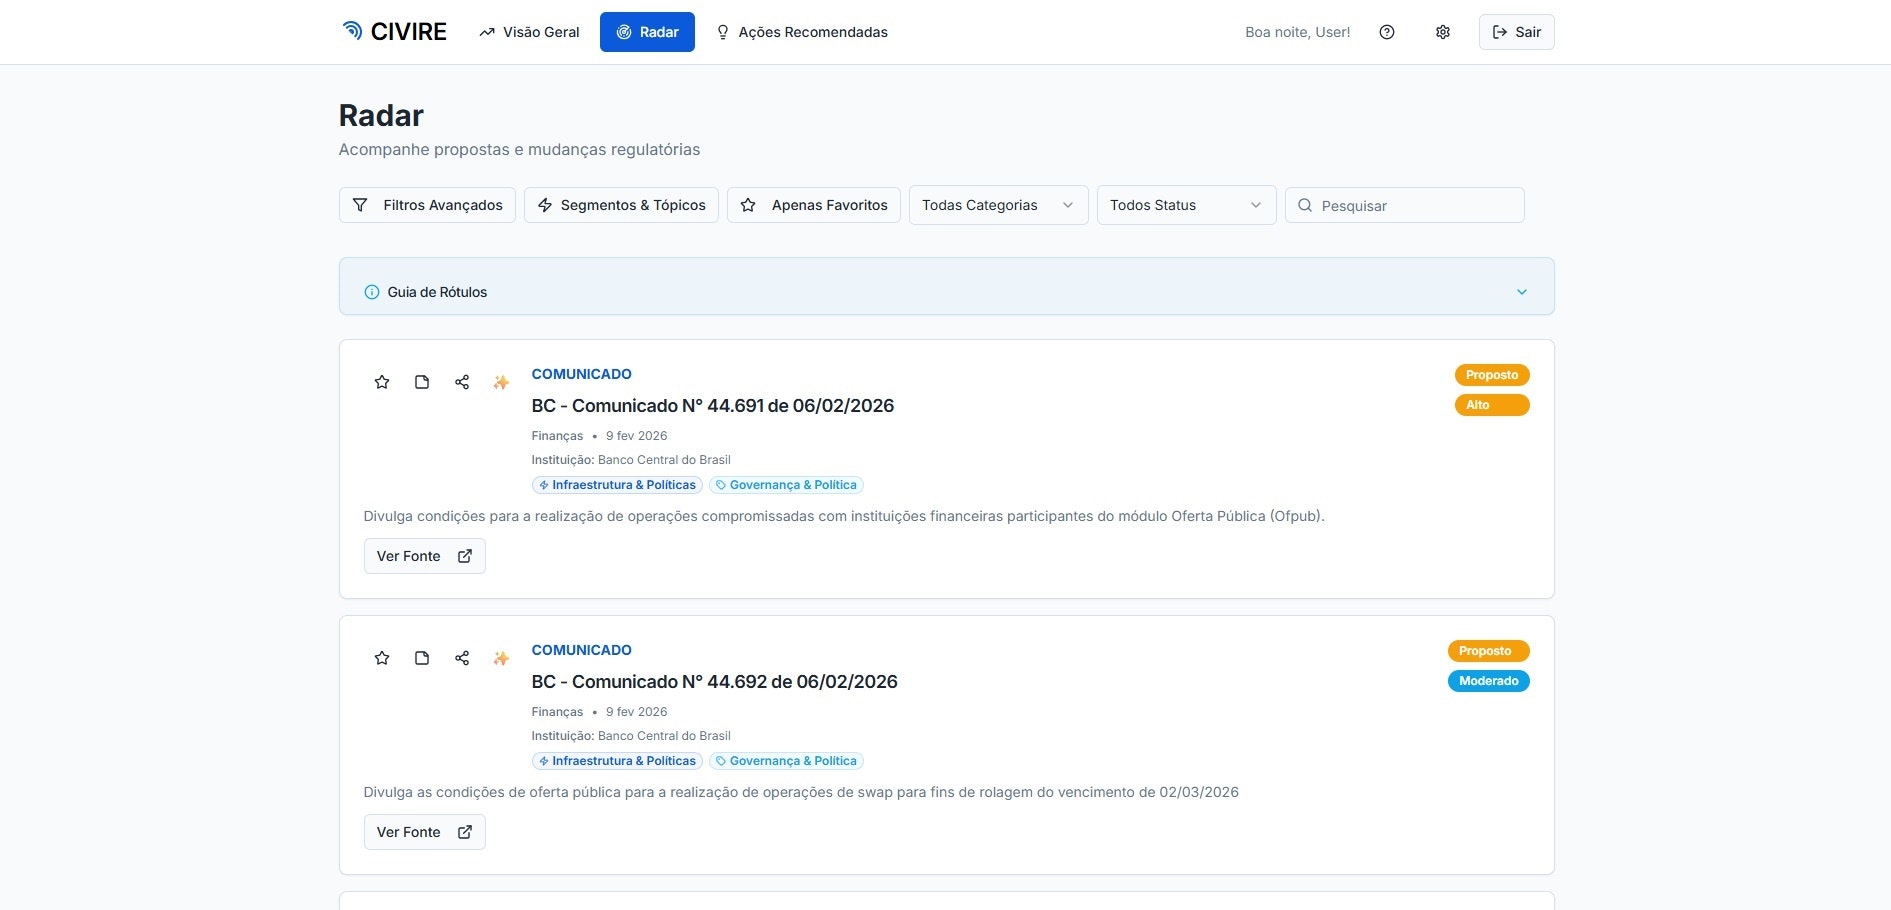Click the AI sparkle icon on Comunicado 44.691

click(x=500, y=382)
